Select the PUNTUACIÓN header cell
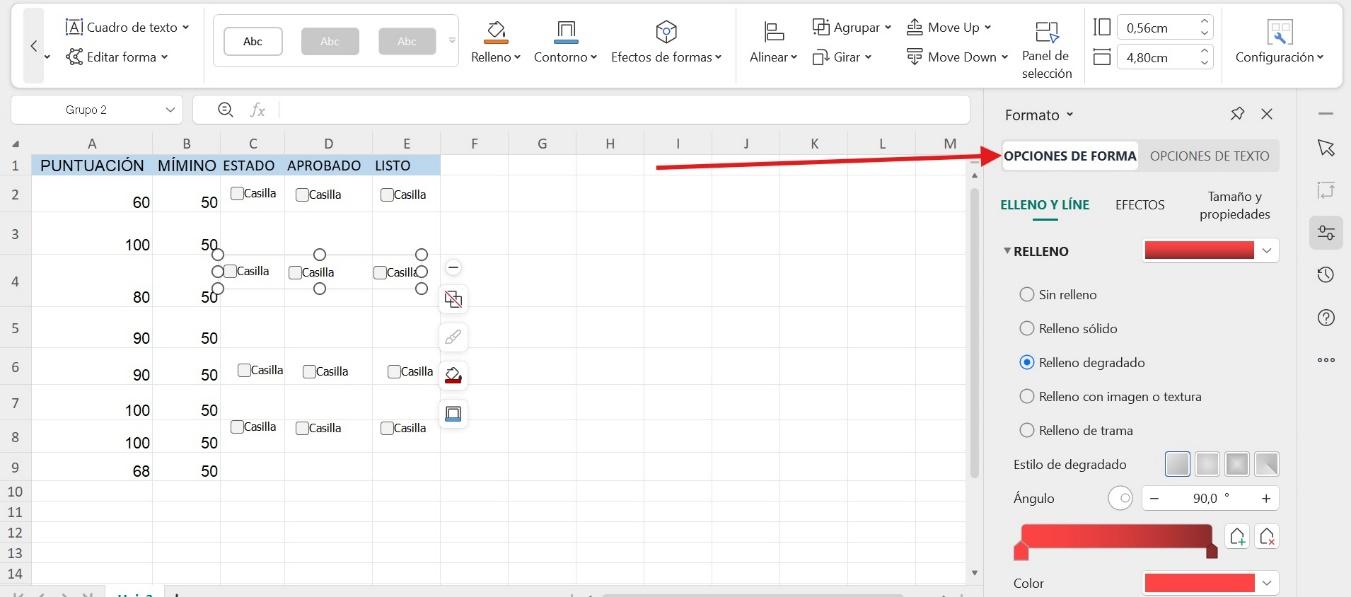This screenshot has height=597, width=1351. pos(92,165)
